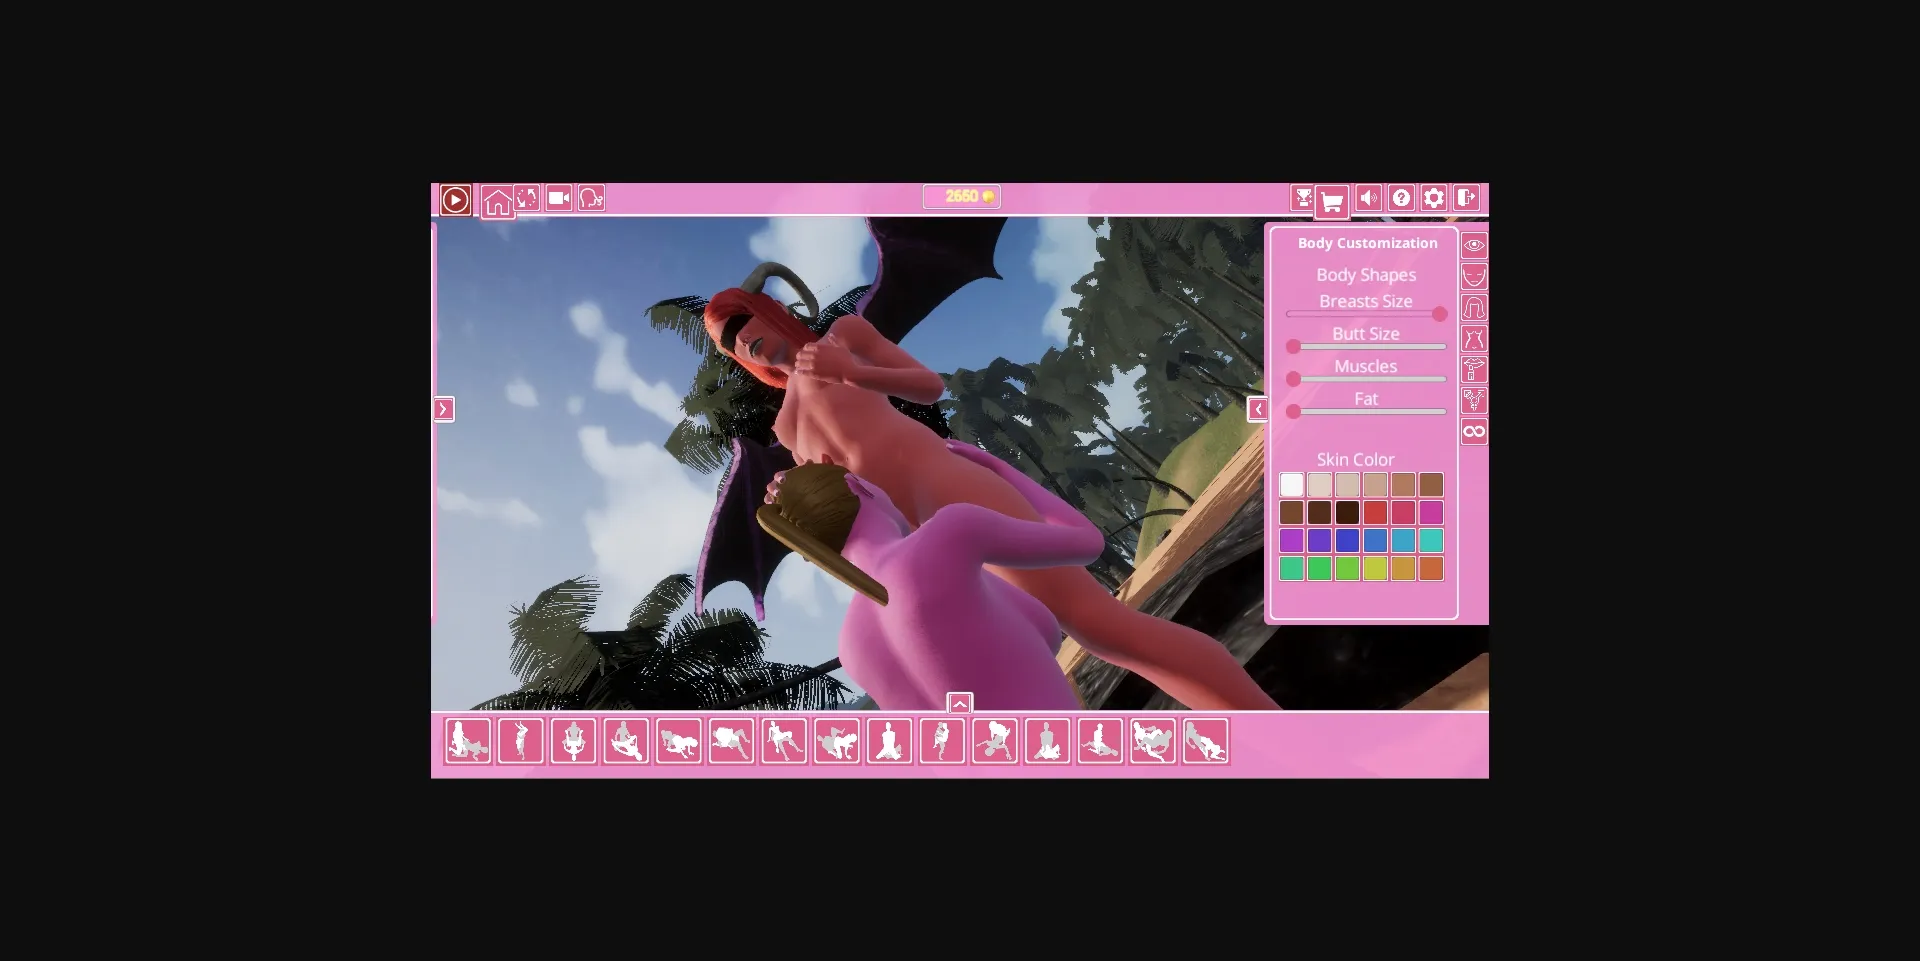1920x961 pixels.
Task: Open the body shape sidebar icon
Action: pyautogui.click(x=1475, y=338)
